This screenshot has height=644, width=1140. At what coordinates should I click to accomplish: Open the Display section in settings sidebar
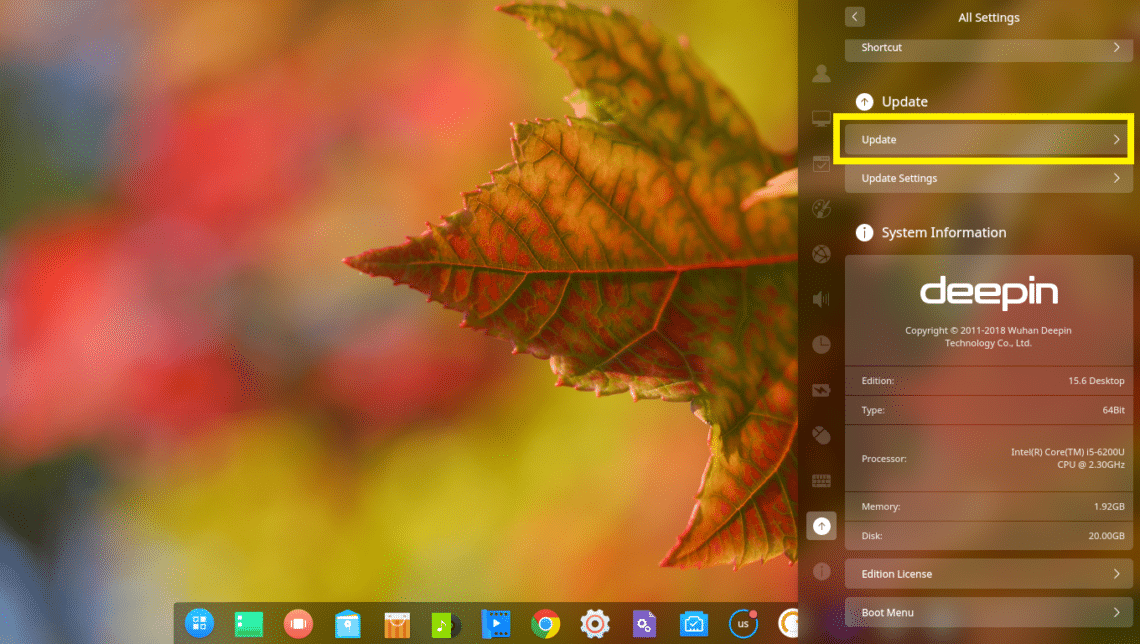pyautogui.click(x=822, y=118)
